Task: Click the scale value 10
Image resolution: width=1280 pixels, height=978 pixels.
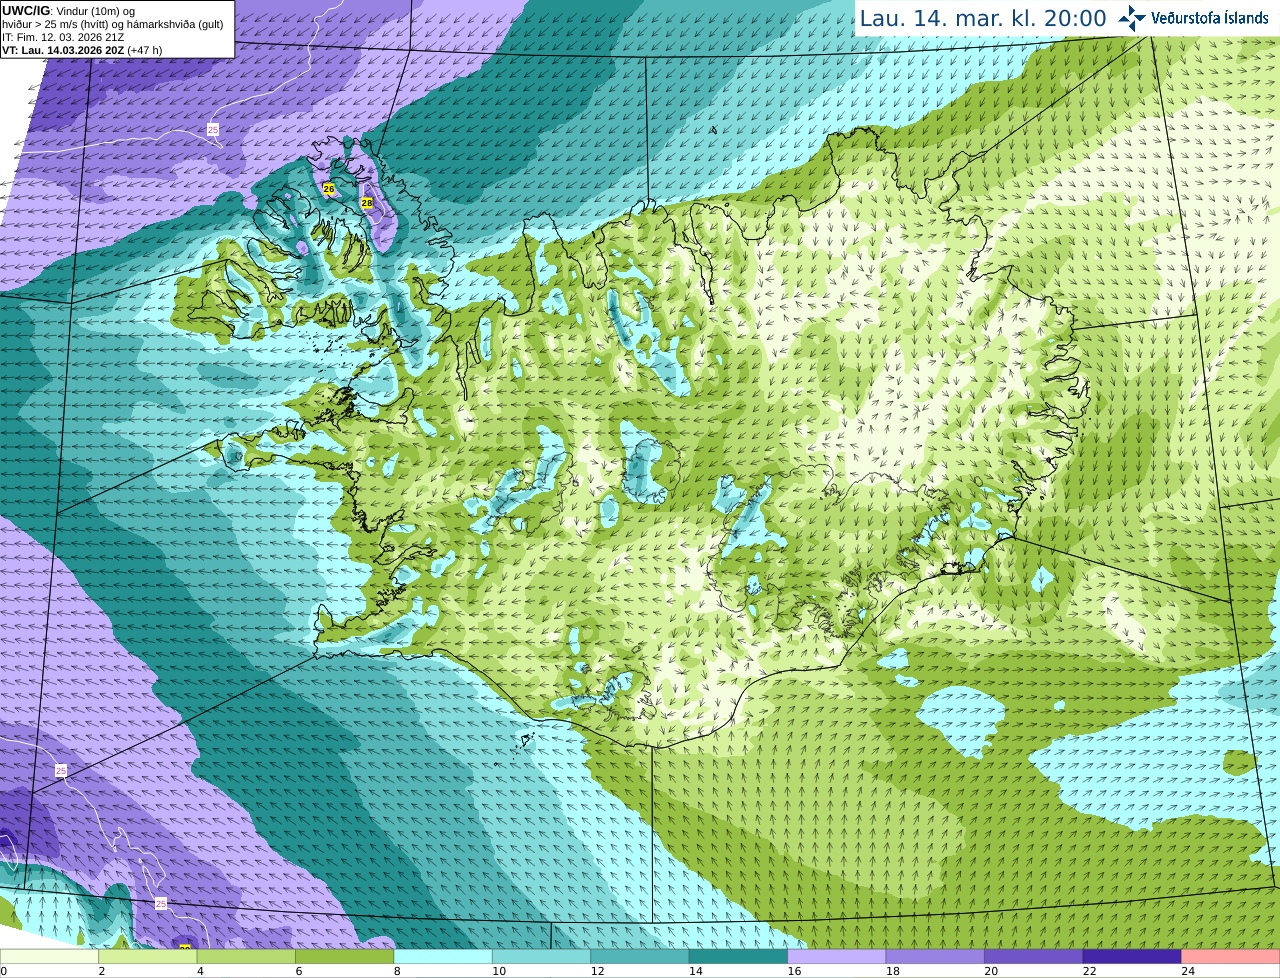Action: click(499, 971)
